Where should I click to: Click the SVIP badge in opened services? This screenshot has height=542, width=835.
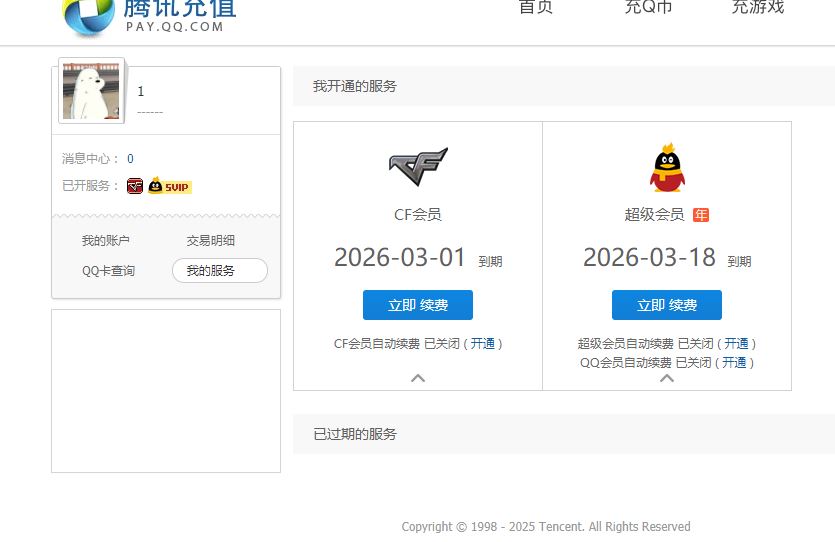coord(170,186)
